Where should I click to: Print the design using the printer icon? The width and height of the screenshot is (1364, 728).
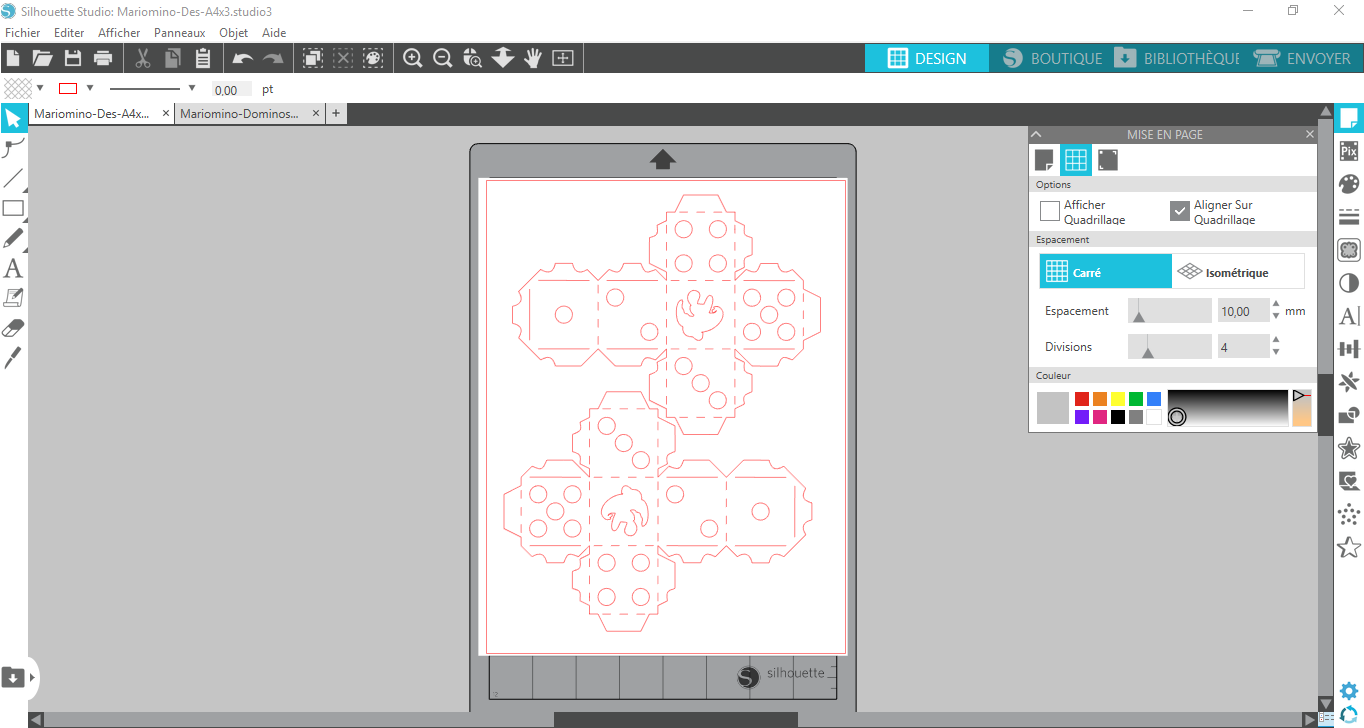(103, 58)
